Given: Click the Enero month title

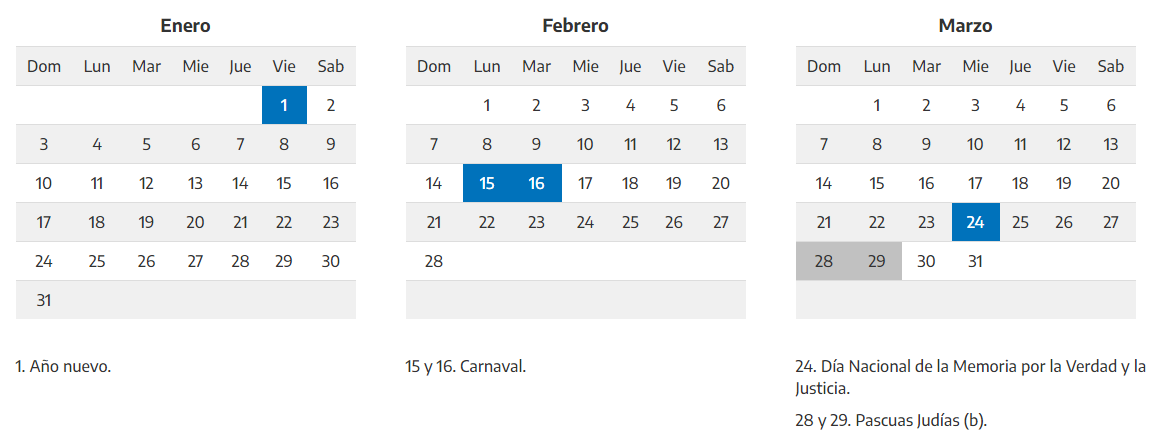Looking at the screenshot, I should point(185,26).
